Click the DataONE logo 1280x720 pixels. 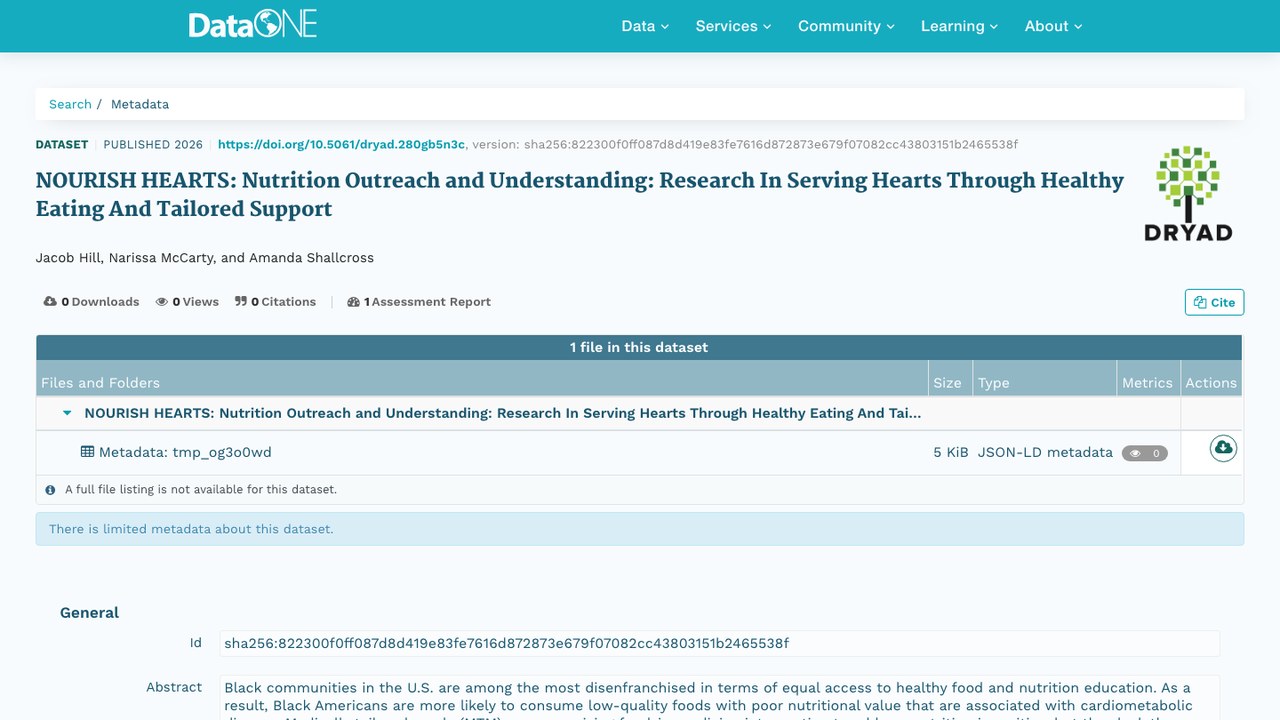[253, 25]
